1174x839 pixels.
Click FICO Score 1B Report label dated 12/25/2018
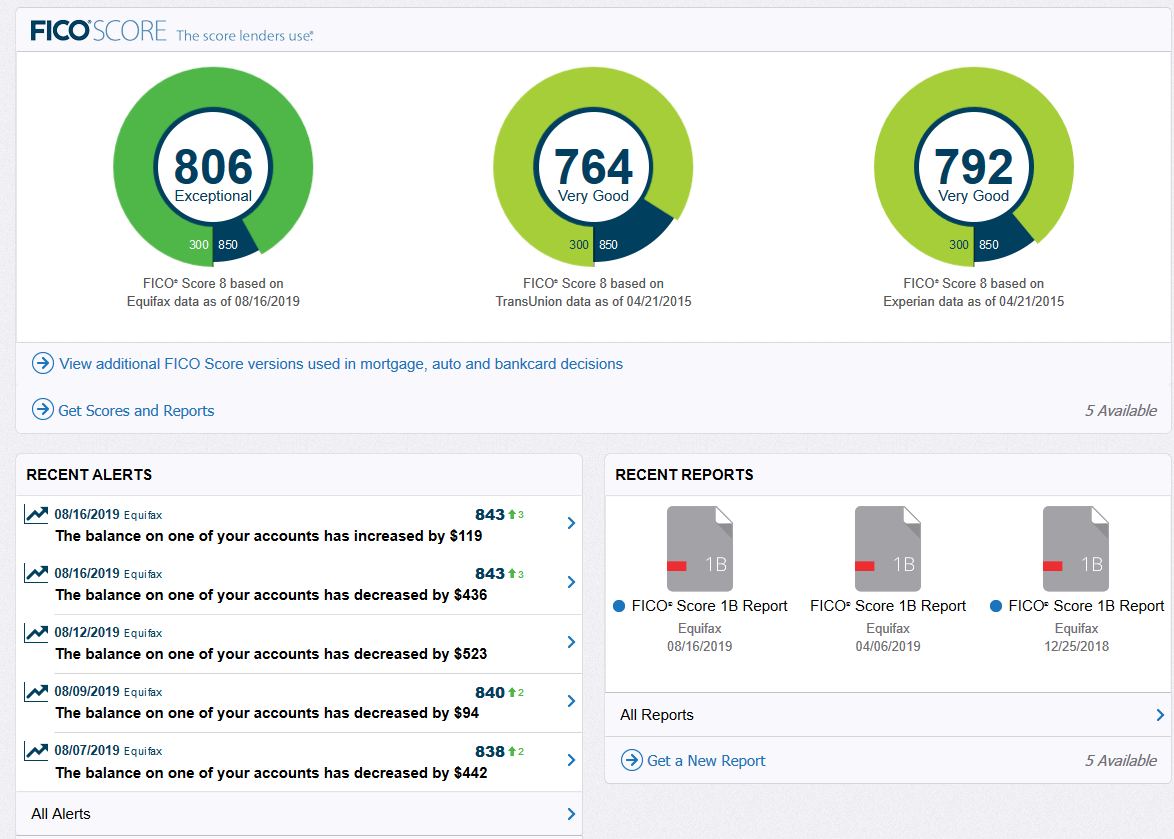click(x=1086, y=606)
